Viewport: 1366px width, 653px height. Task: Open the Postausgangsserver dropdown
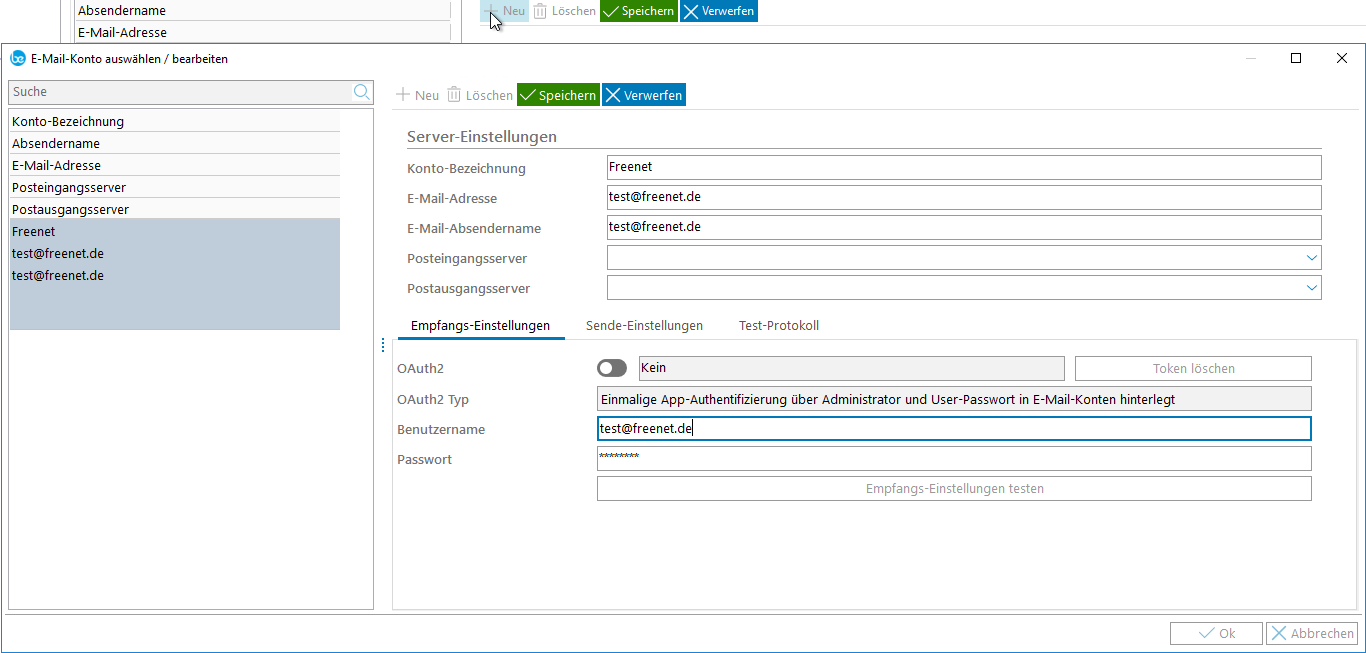1311,288
